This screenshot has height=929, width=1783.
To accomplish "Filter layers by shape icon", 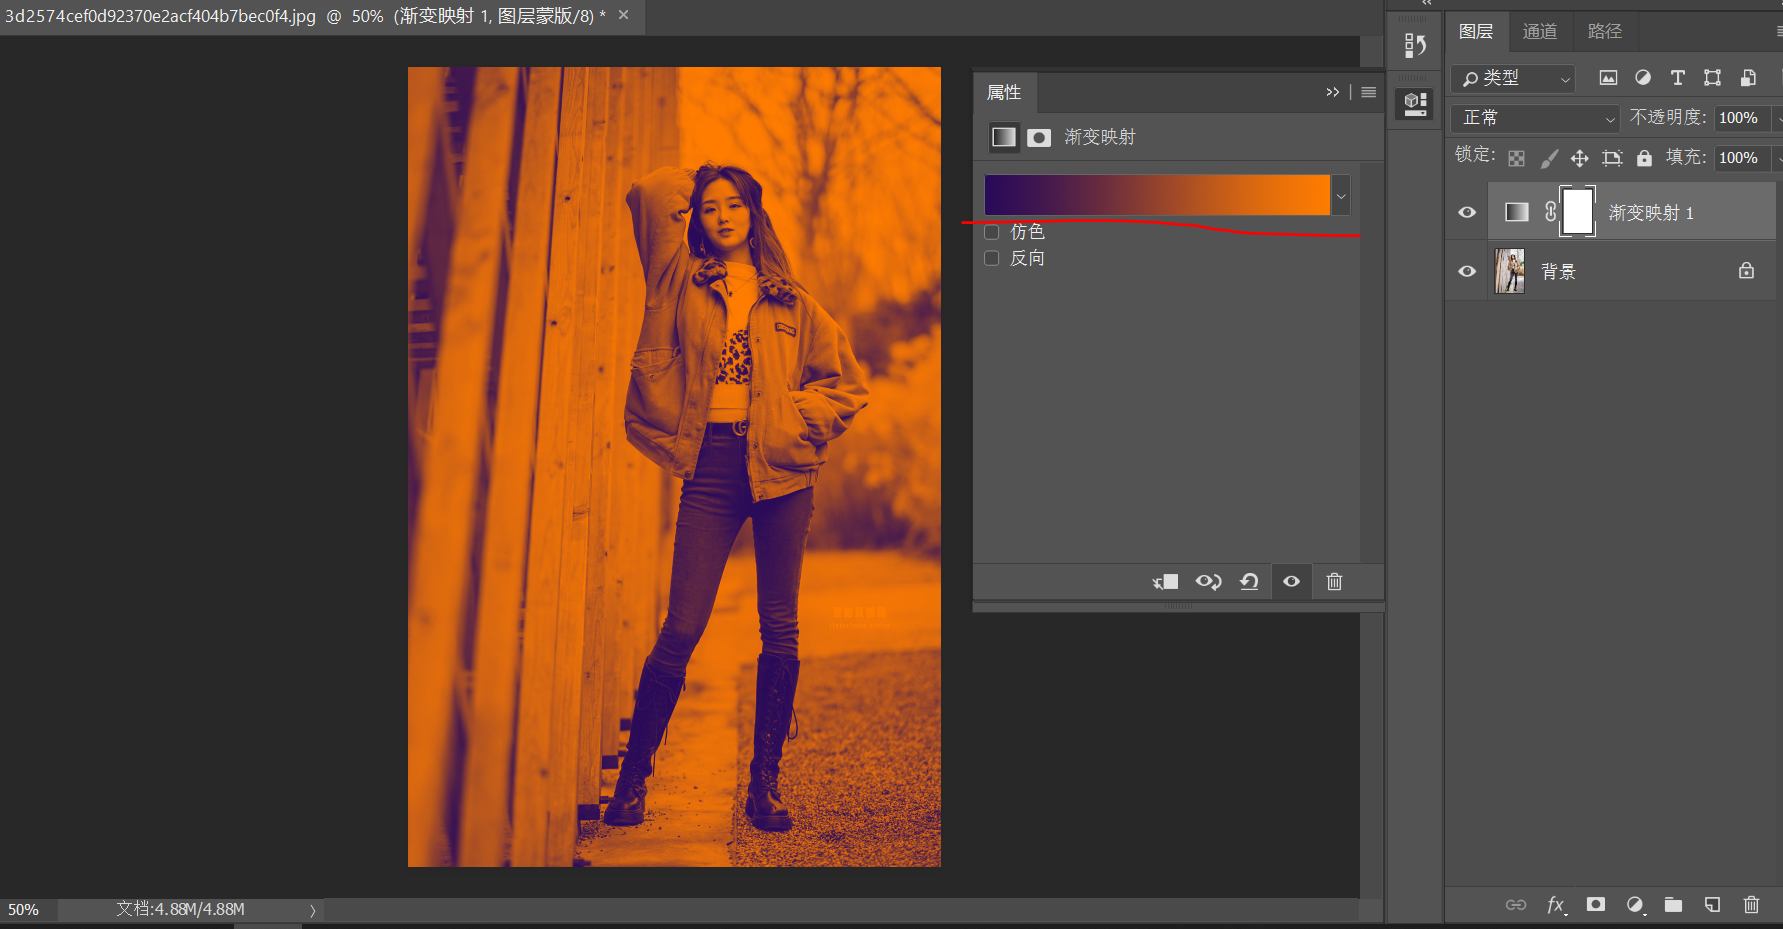I will point(1712,78).
